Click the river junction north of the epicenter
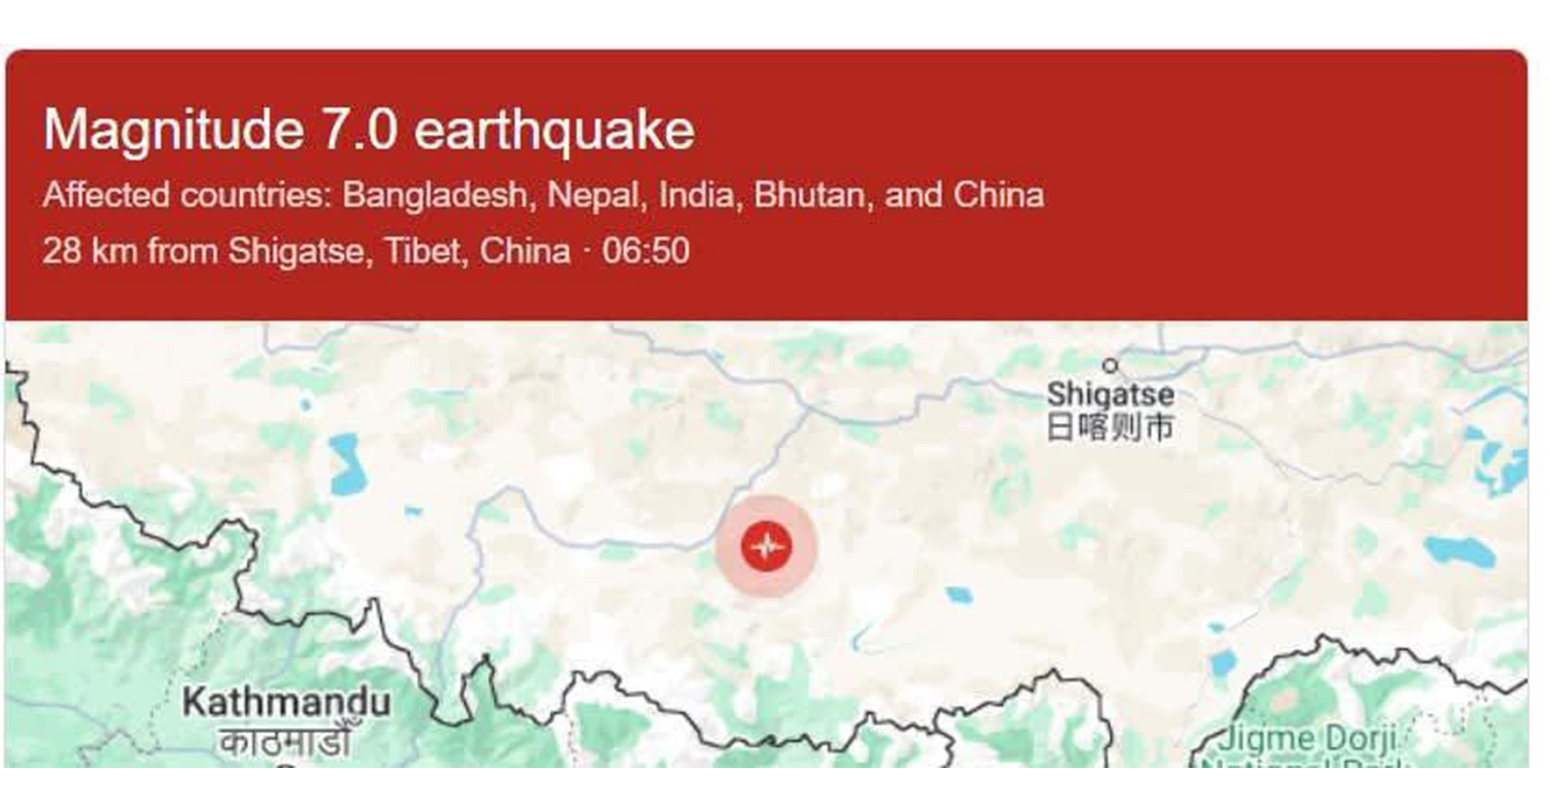The image size is (1550, 811). pos(810,407)
